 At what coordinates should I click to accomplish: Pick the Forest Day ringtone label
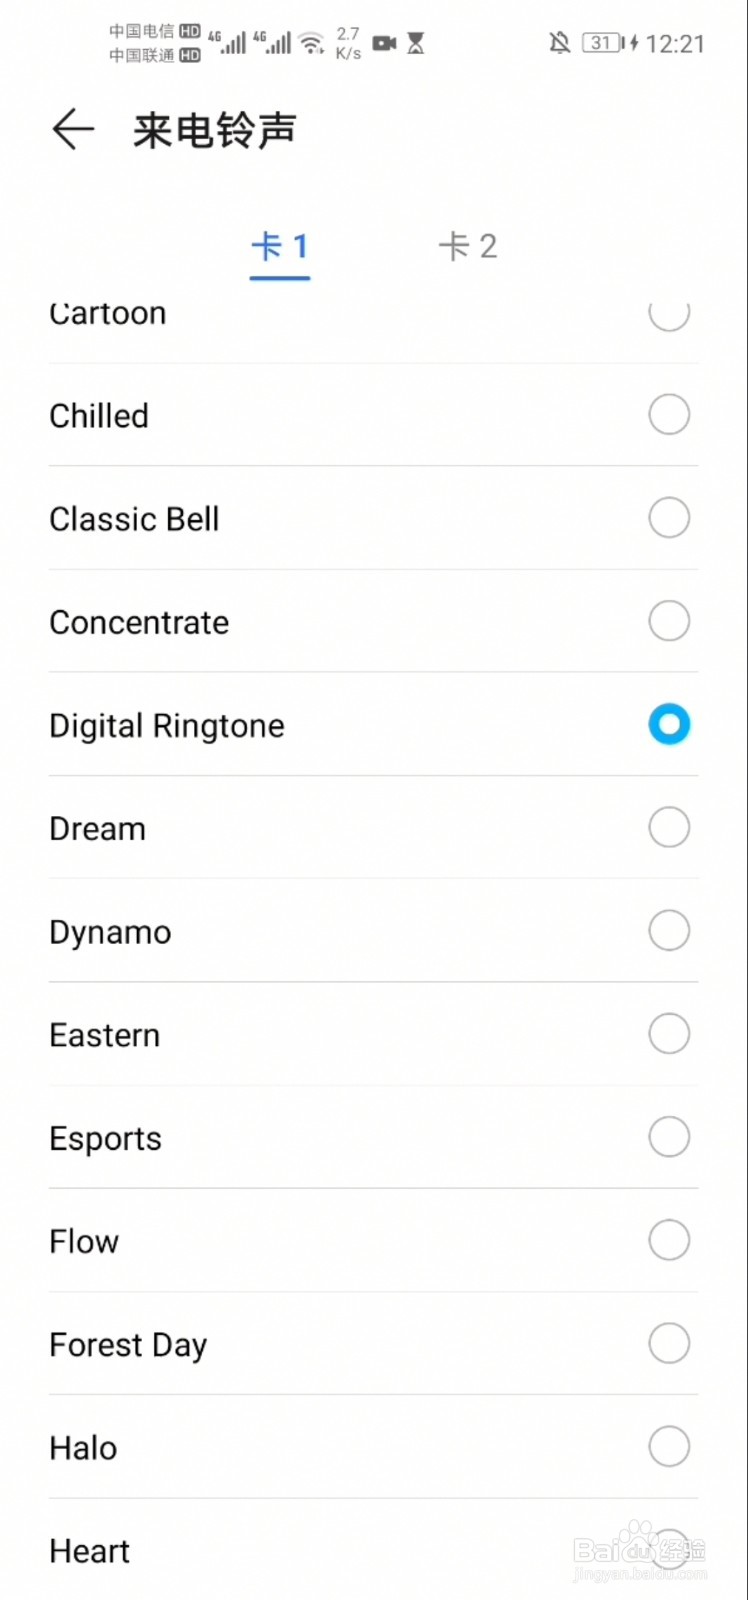coord(128,1345)
